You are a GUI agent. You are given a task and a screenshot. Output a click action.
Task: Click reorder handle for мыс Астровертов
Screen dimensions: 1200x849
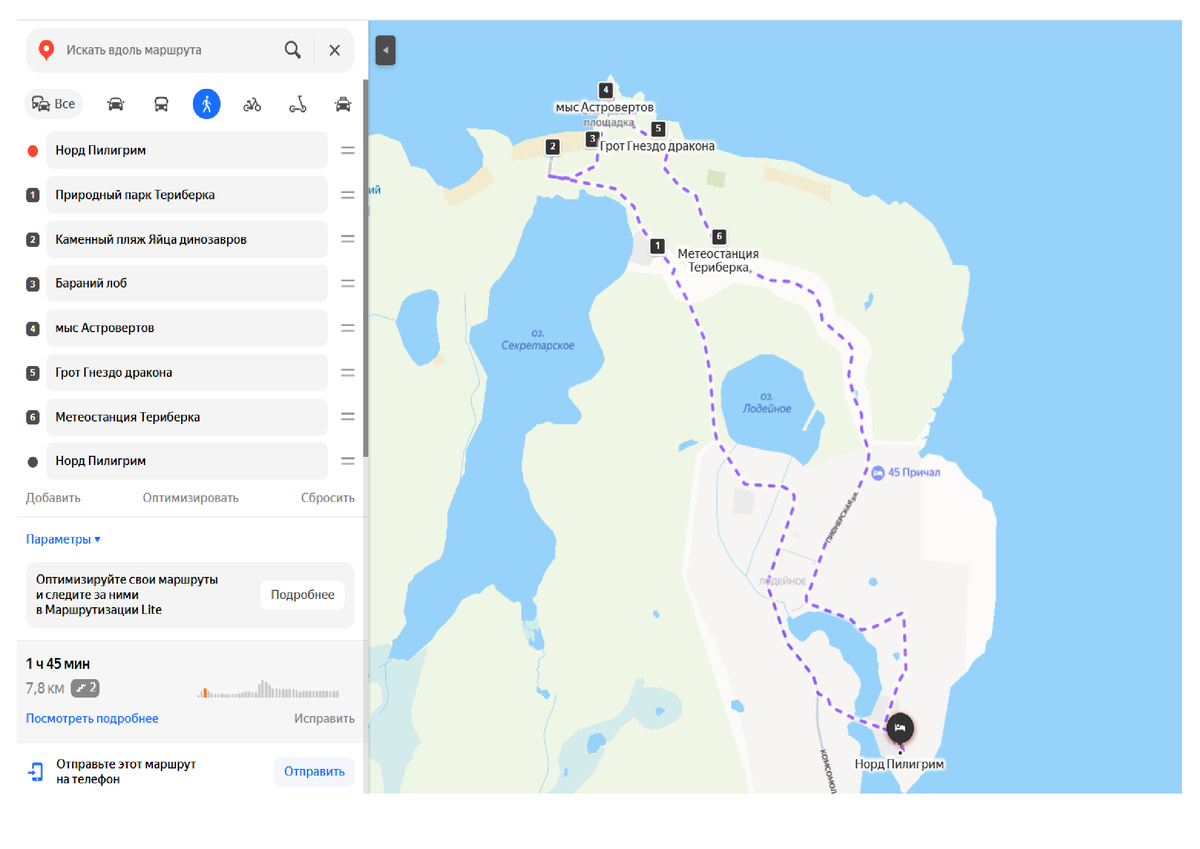pos(348,328)
